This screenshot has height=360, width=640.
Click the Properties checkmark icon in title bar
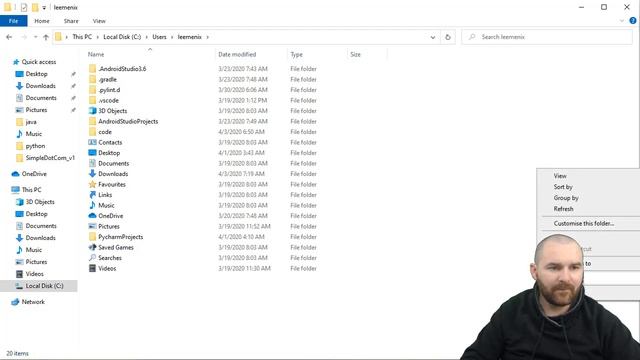pos(24,7)
